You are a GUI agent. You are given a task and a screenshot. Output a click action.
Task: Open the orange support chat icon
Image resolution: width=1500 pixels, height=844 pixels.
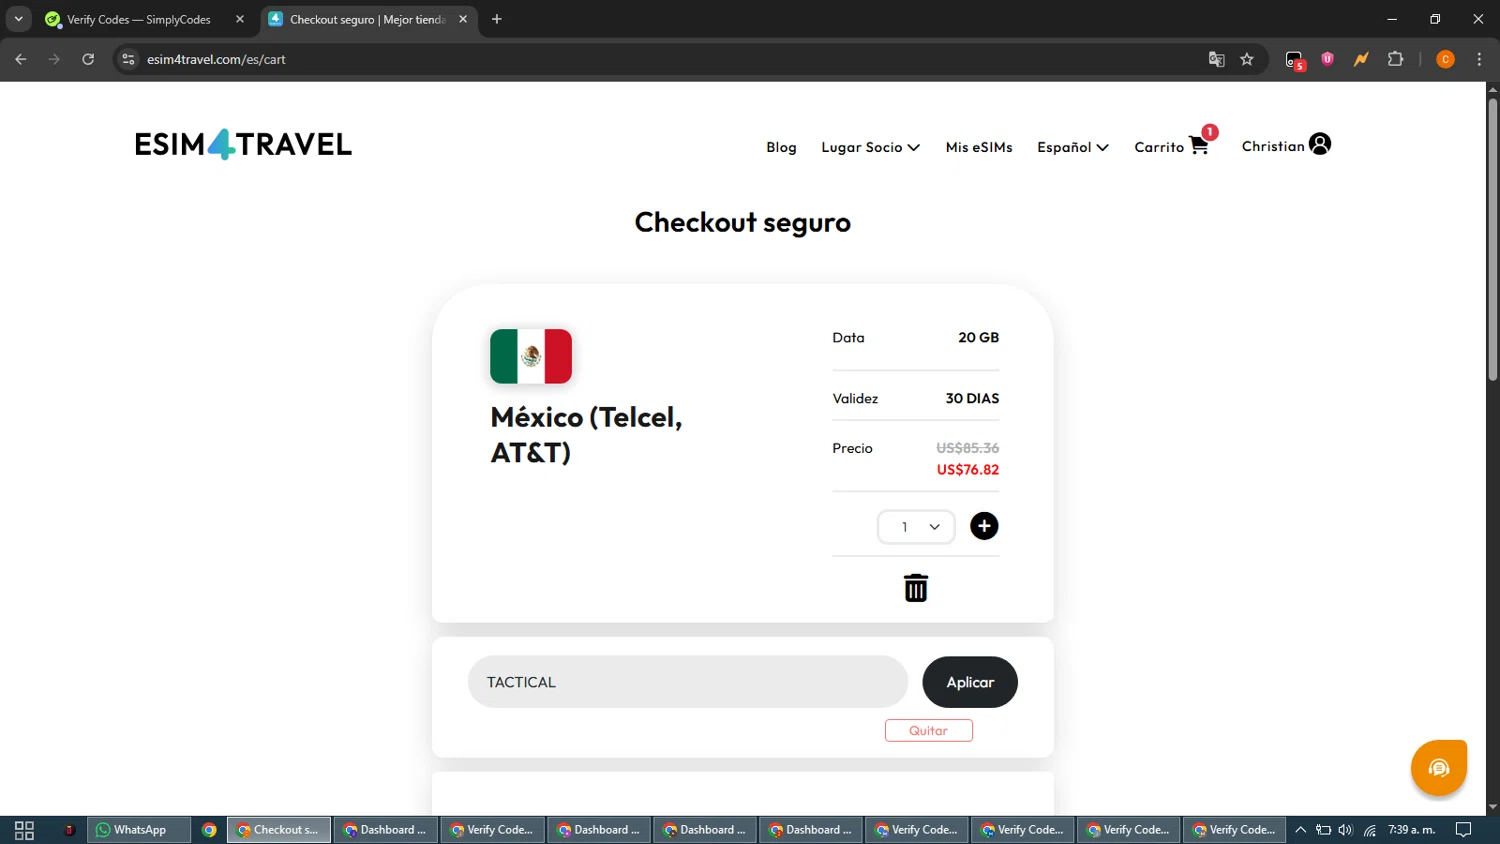(x=1438, y=768)
